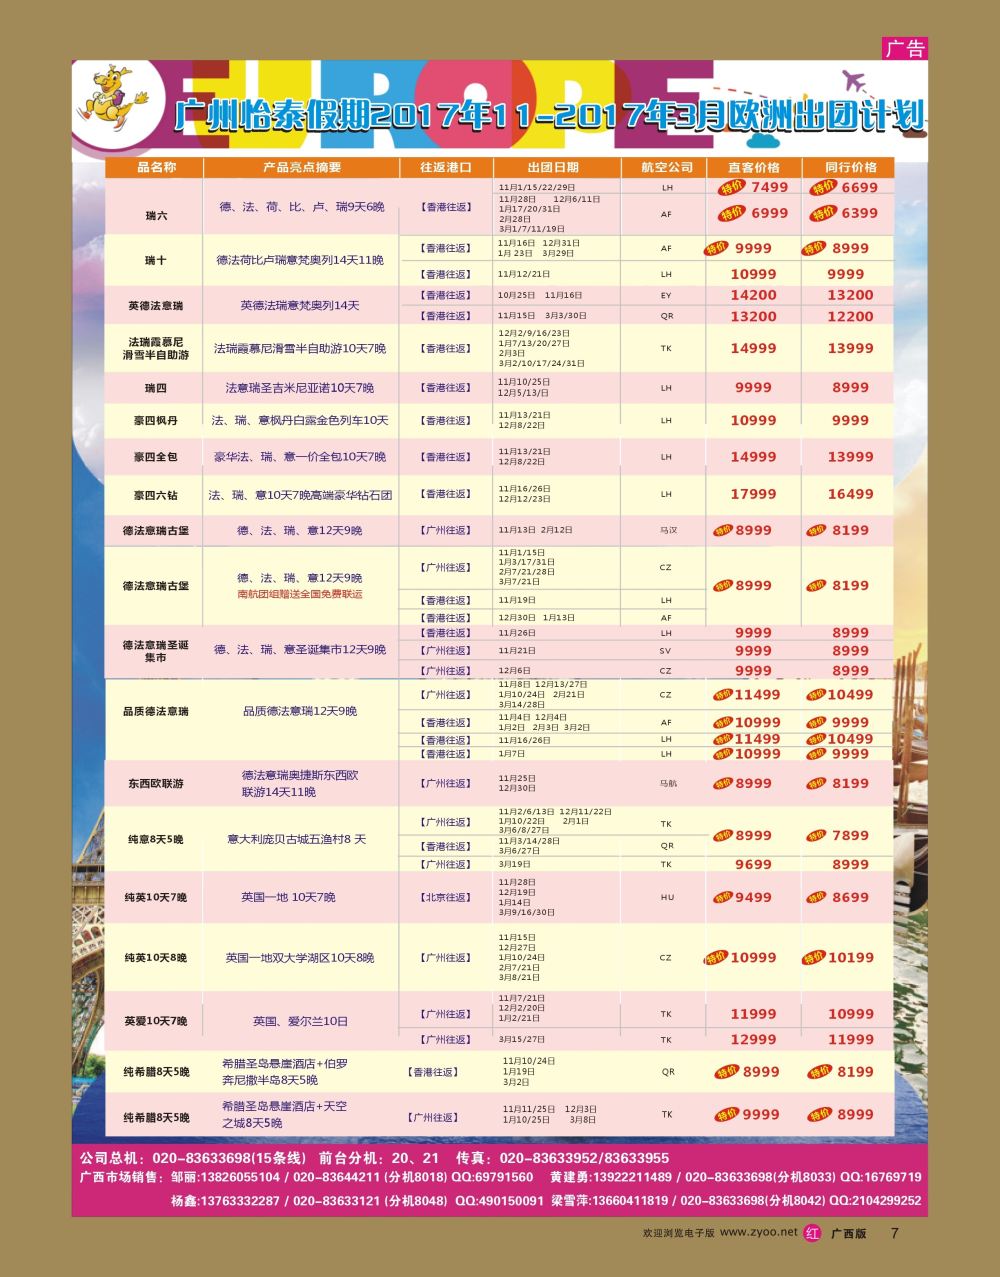Click description 意大利庞贝古城五渔村8天
The image size is (1000, 1277).
click(x=297, y=839)
